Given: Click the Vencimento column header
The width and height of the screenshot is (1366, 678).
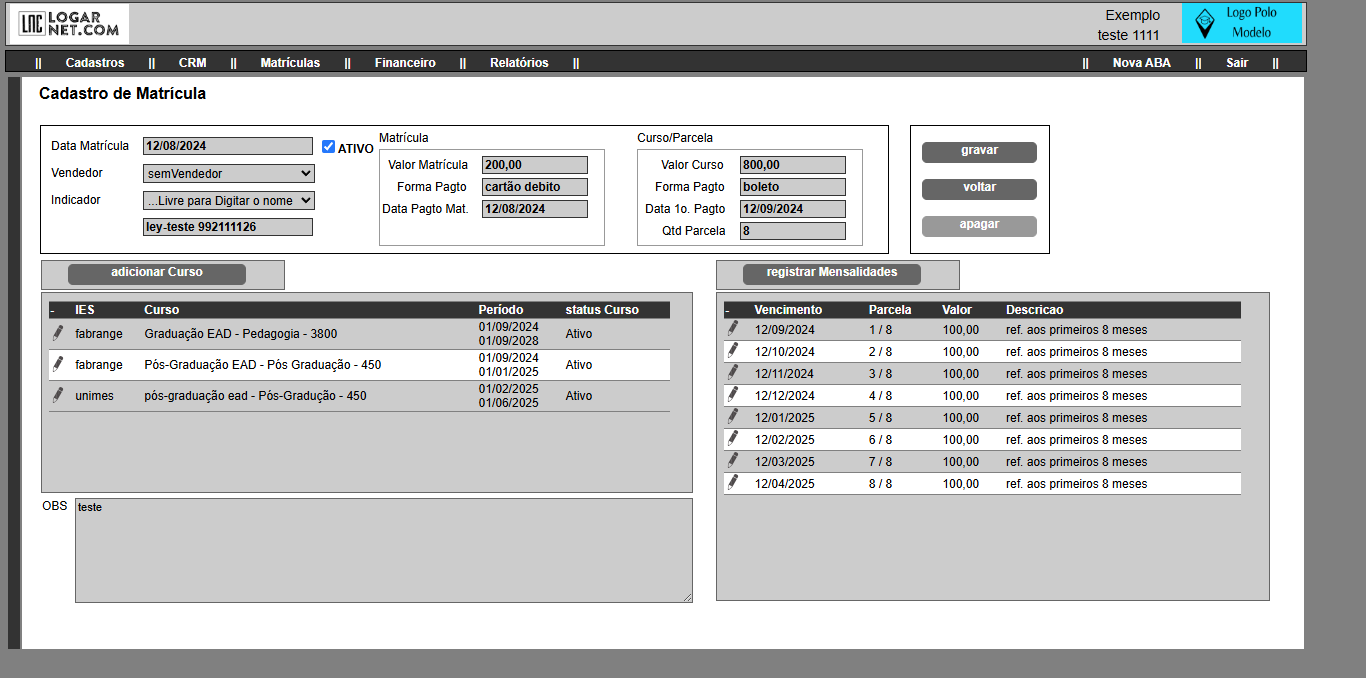Looking at the screenshot, I should point(788,310).
